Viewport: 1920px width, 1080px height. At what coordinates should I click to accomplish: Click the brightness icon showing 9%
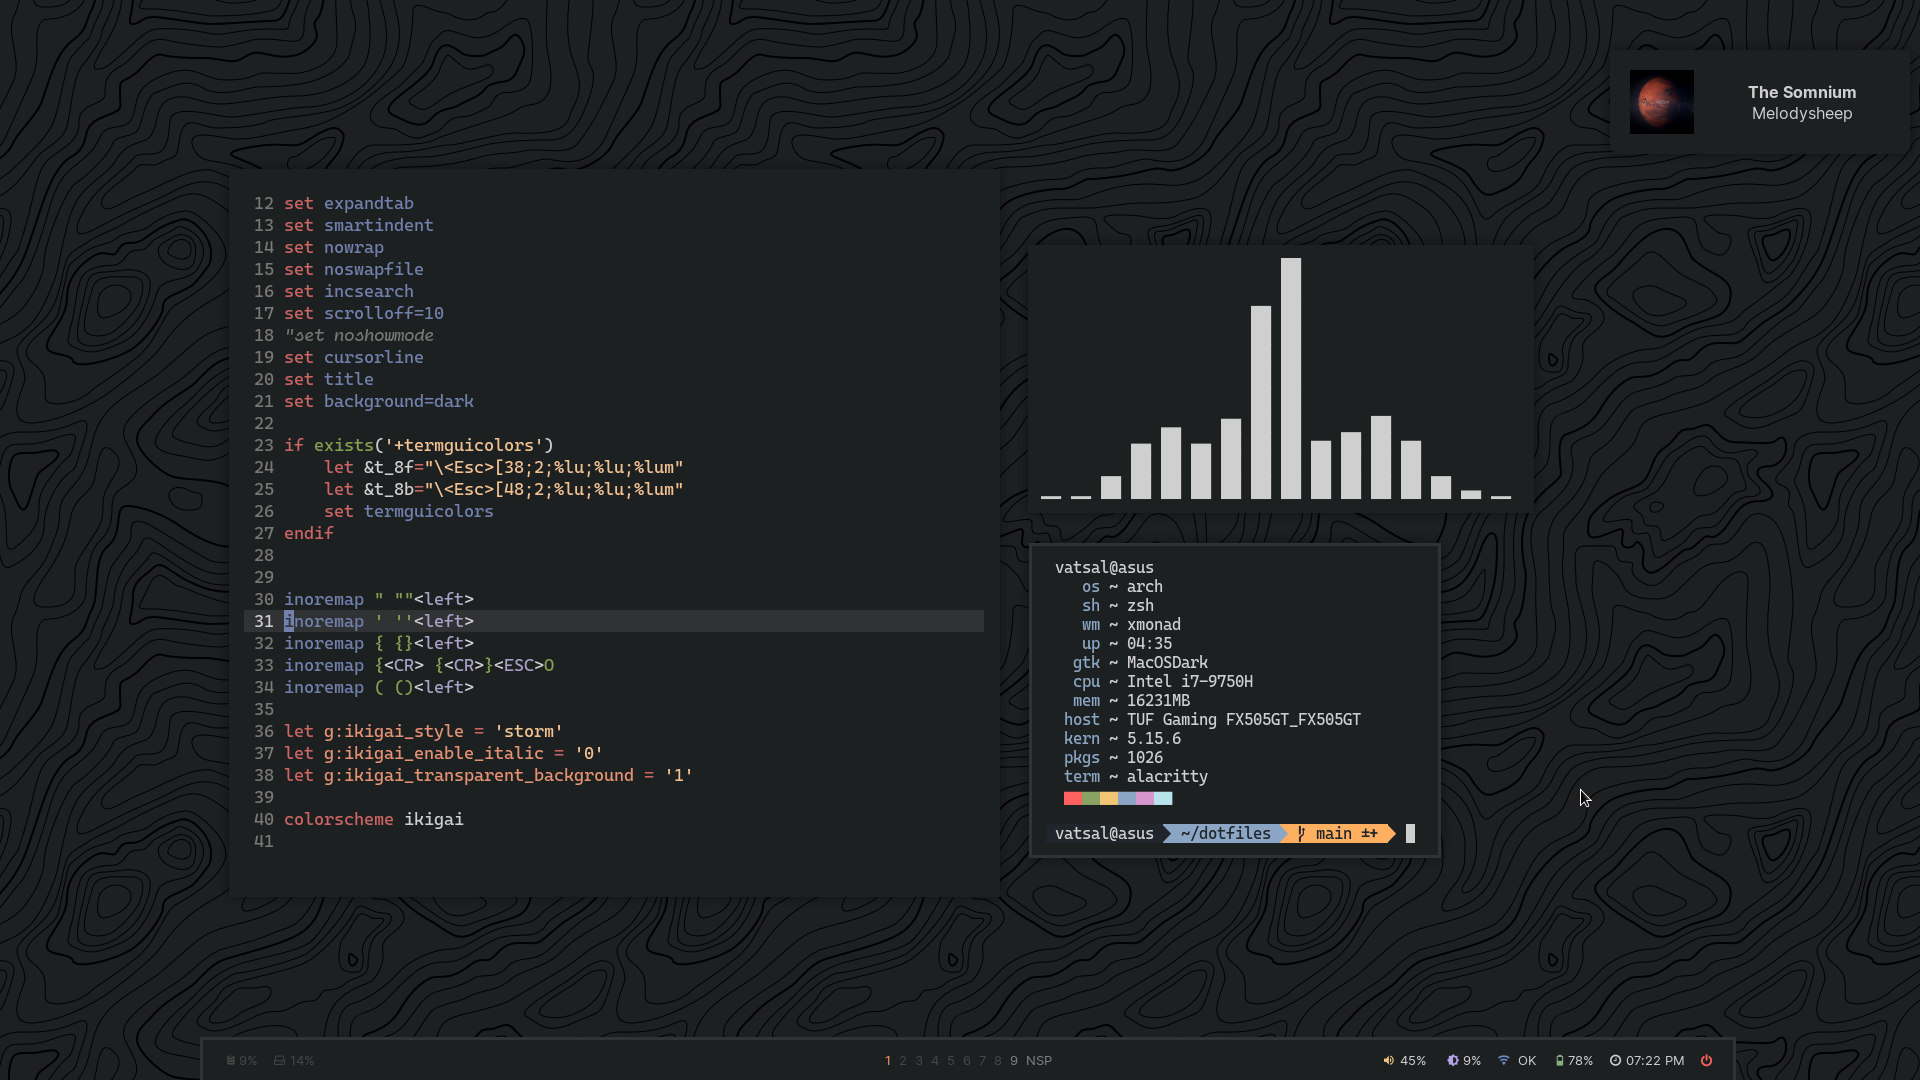1453,1061
